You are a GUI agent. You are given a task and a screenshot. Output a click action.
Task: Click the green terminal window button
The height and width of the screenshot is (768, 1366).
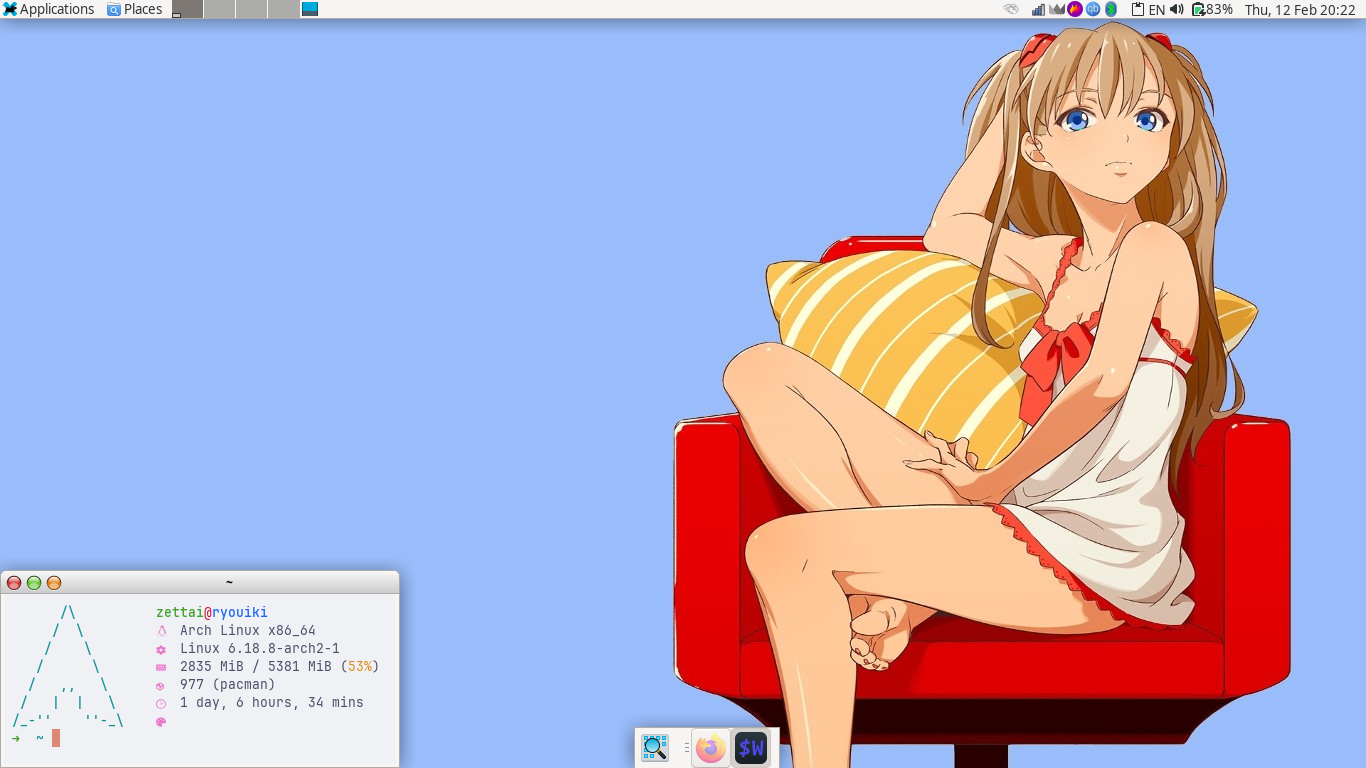point(34,582)
